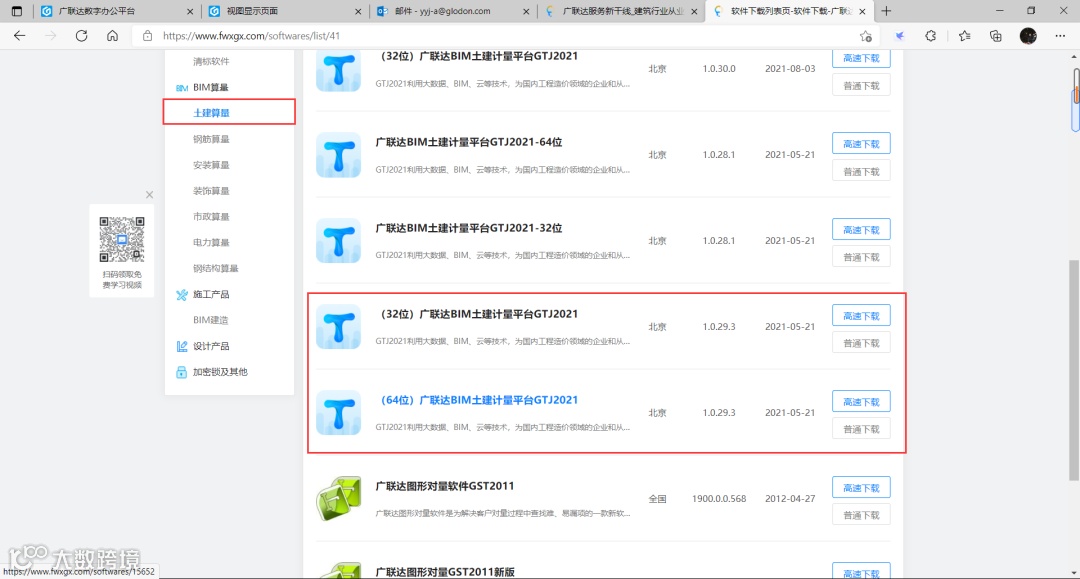The height and width of the screenshot is (579, 1080).
Task: Close the 广联达数字办公平台 tab
Action: tap(190, 11)
